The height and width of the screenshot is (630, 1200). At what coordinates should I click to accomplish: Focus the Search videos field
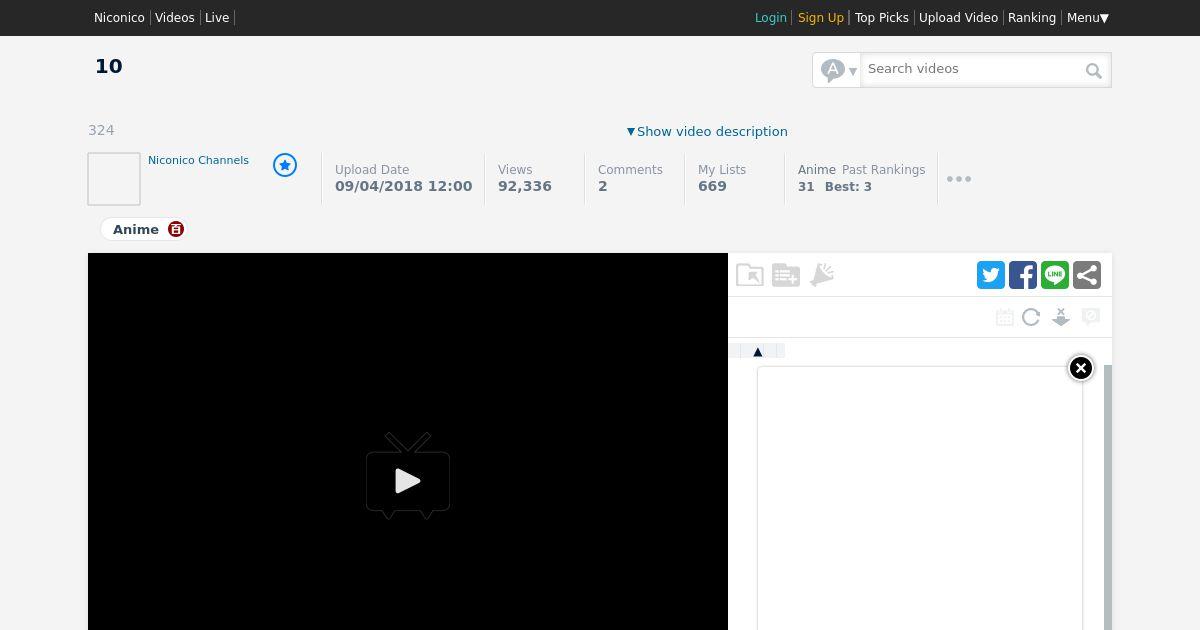pos(972,69)
